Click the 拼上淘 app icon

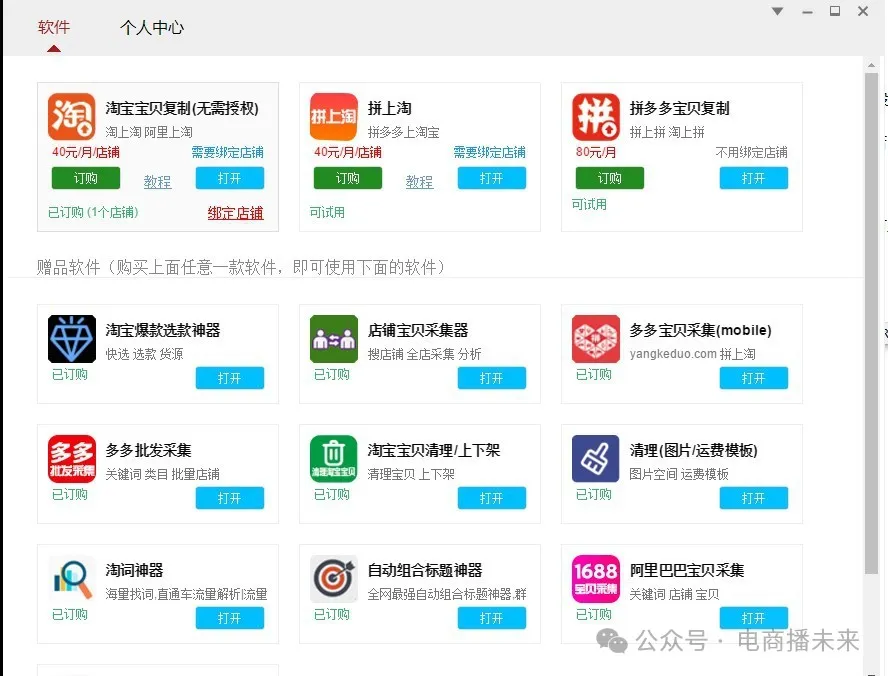click(x=333, y=118)
